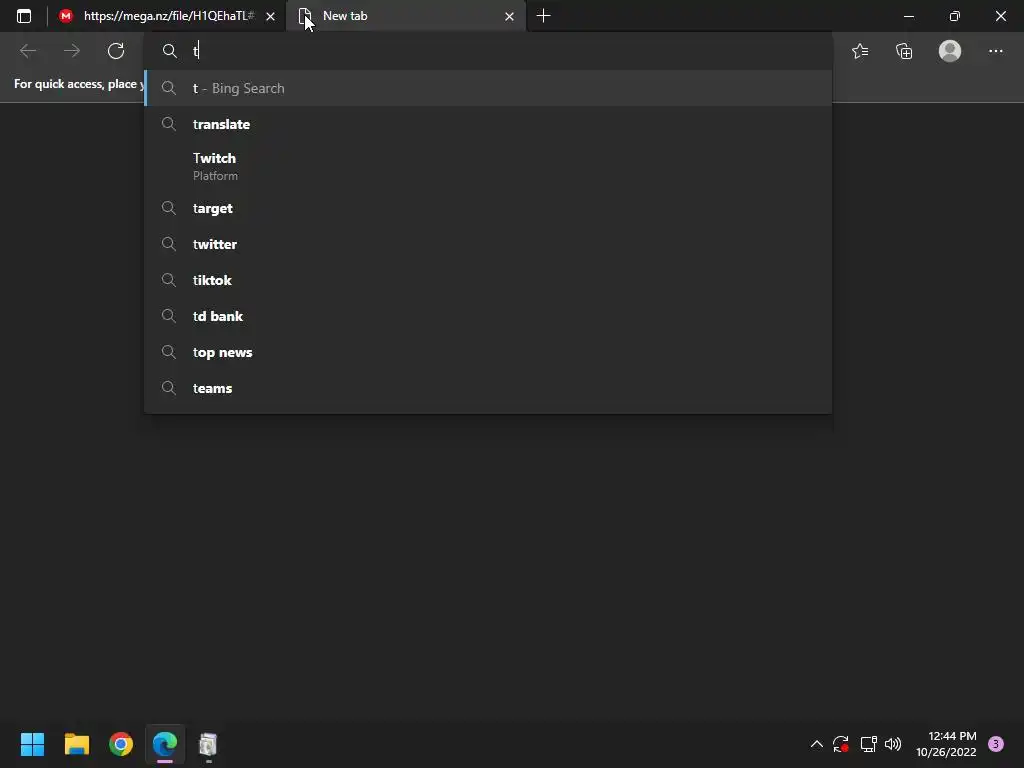Open the tab actions menu icon
The height and width of the screenshot is (768, 1024).
coord(24,16)
